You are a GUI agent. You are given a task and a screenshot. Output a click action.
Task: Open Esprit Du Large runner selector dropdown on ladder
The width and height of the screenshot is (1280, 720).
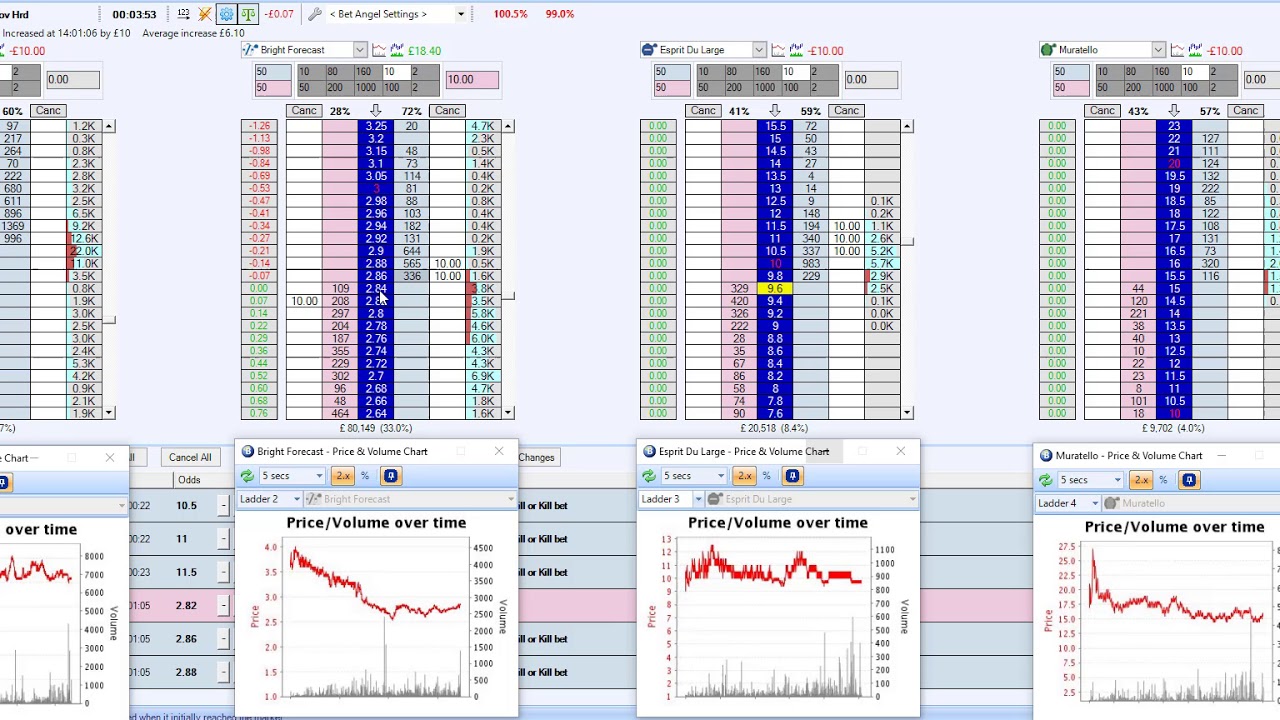coord(759,50)
